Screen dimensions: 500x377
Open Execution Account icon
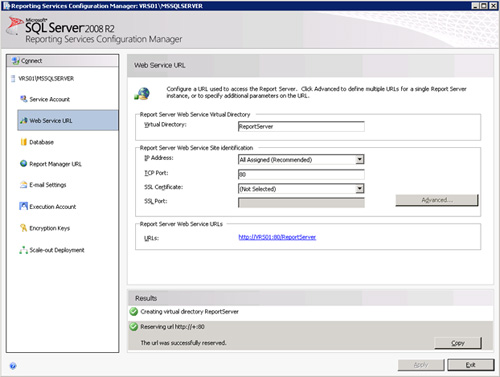click(x=23, y=206)
